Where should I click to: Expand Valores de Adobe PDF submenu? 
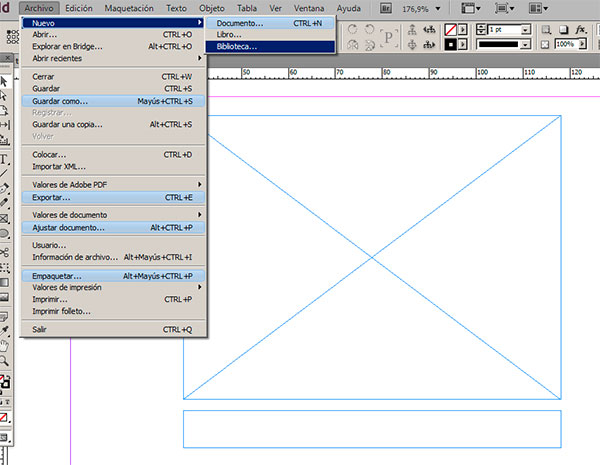click(x=113, y=184)
